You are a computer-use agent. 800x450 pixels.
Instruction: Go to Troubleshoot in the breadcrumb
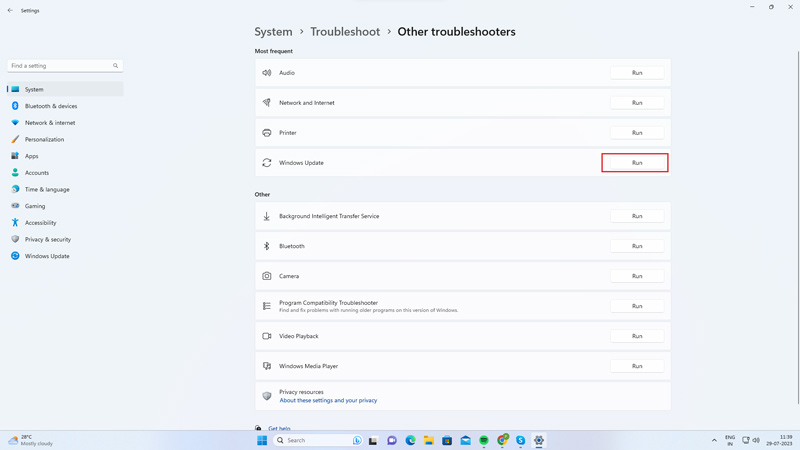(345, 32)
